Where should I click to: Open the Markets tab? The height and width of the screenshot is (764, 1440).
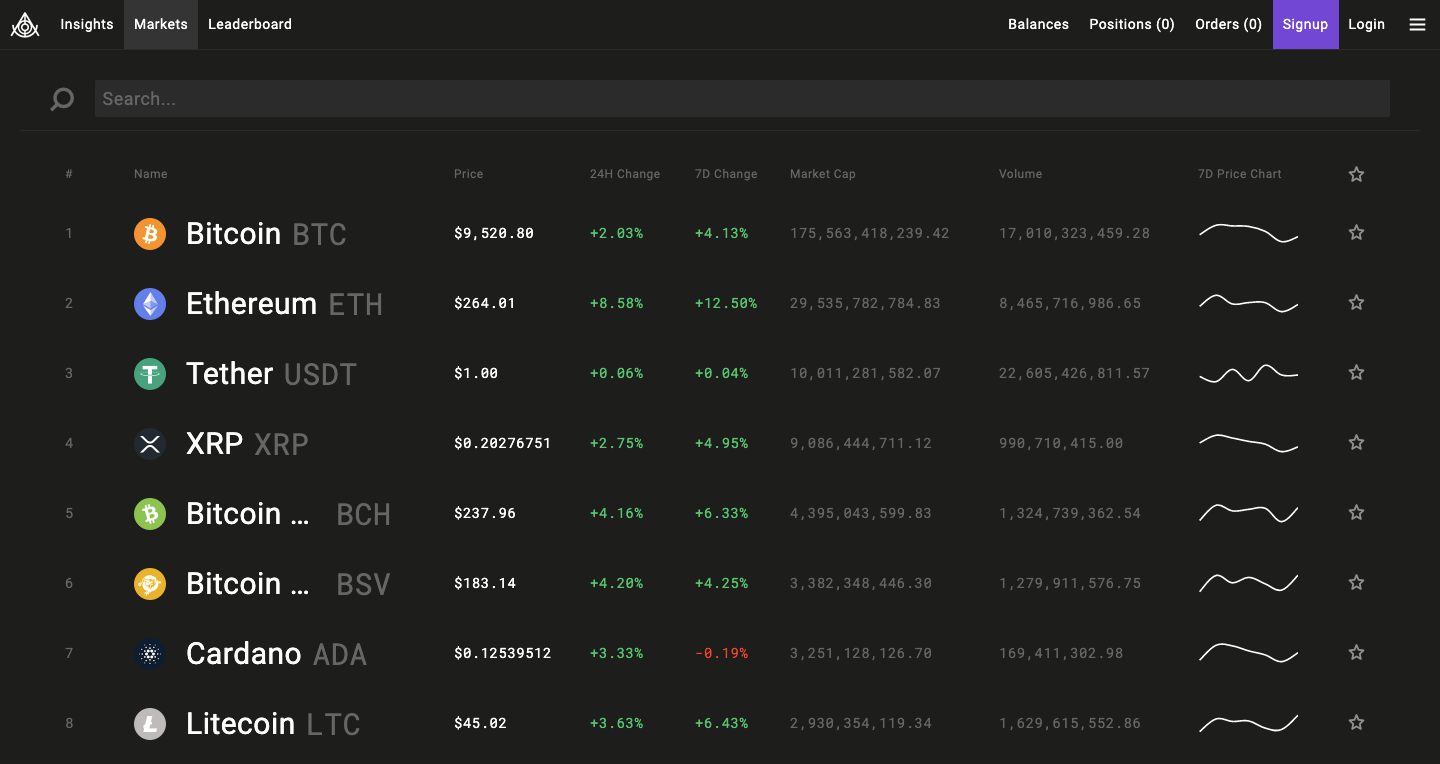click(x=161, y=25)
